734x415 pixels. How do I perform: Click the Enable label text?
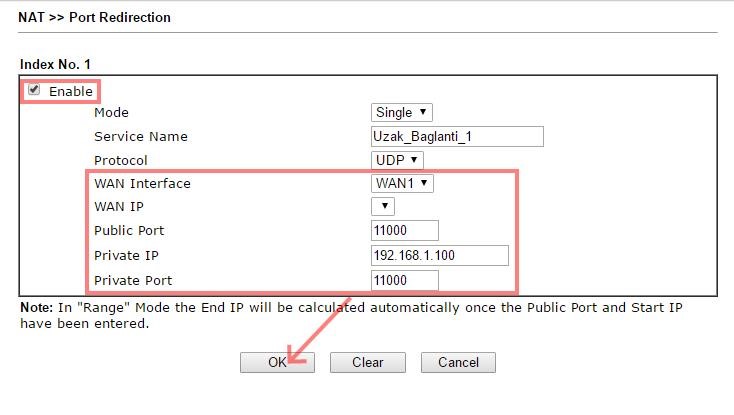(x=70, y=91)
